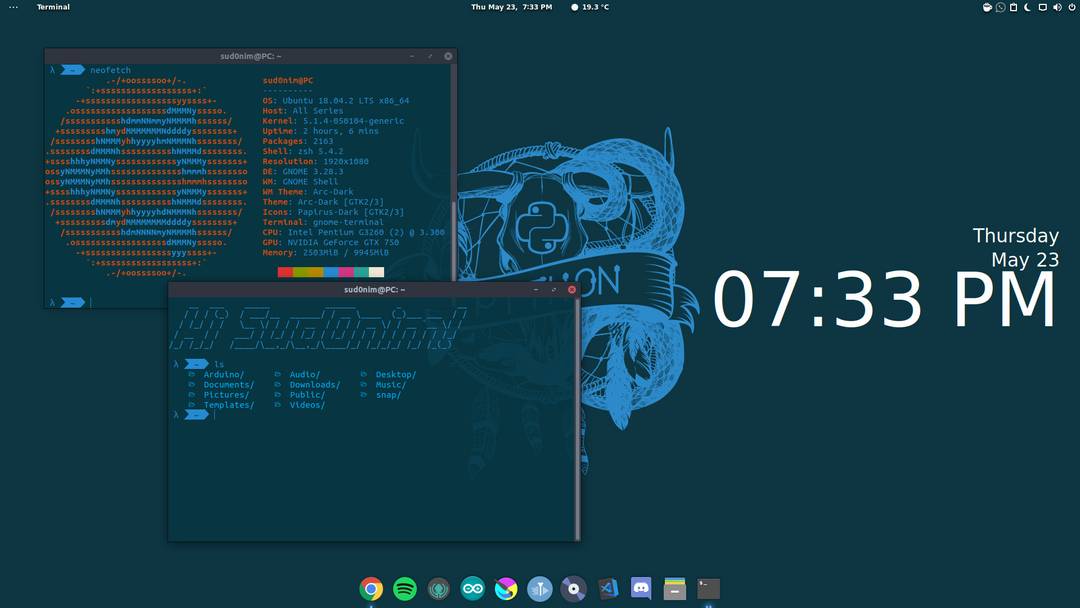1080x608 pixels.
Task: Start the Arduino IDE
Action: pos(473,589)
